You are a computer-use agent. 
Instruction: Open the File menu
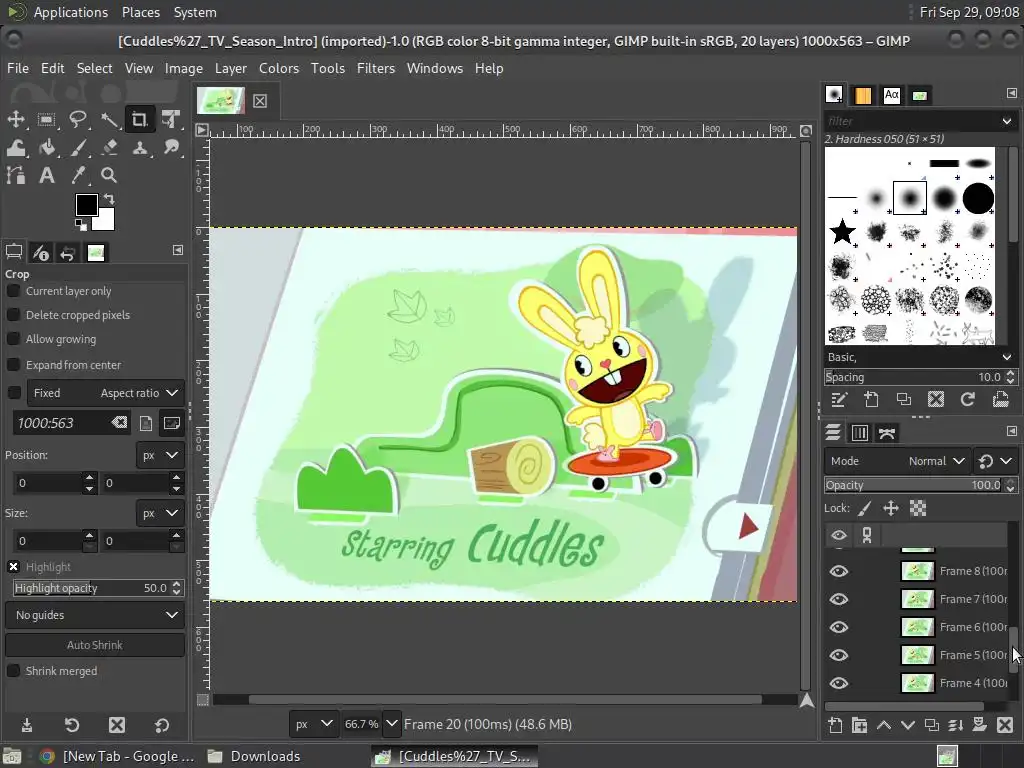tap(18, 68)
